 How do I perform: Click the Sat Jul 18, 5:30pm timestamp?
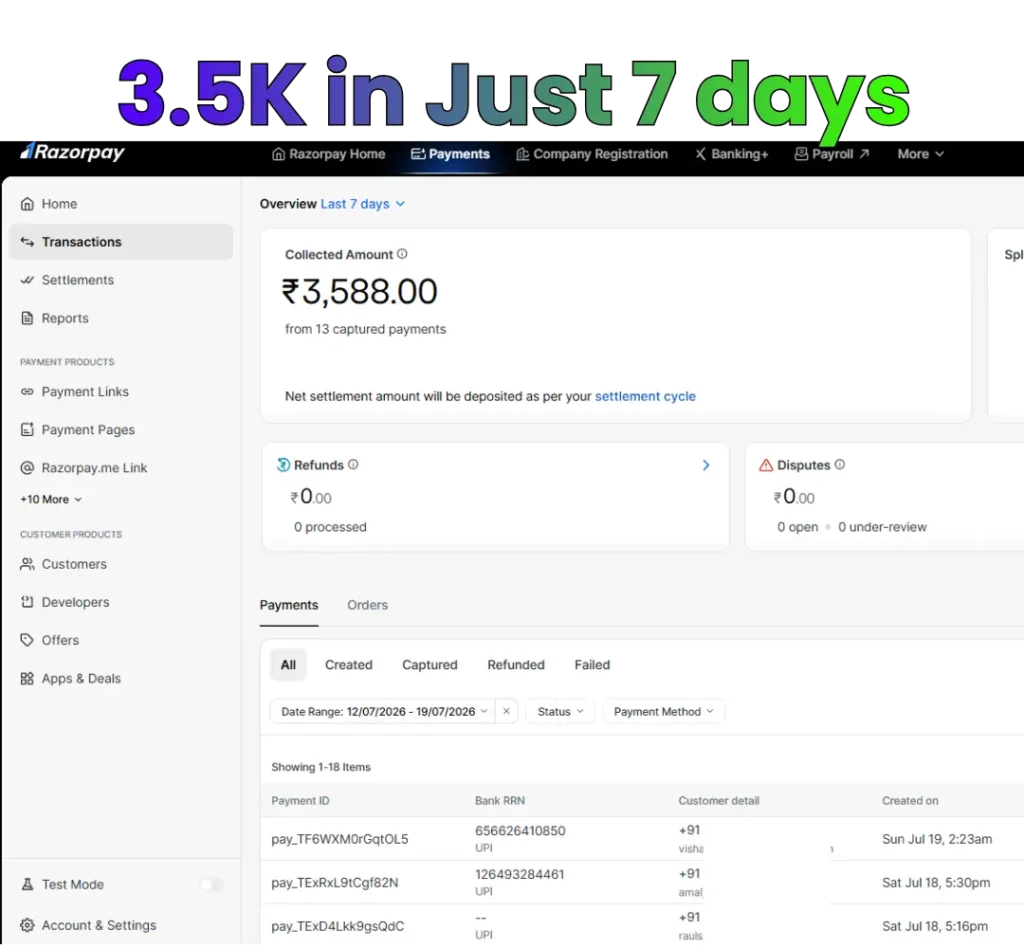936,883
